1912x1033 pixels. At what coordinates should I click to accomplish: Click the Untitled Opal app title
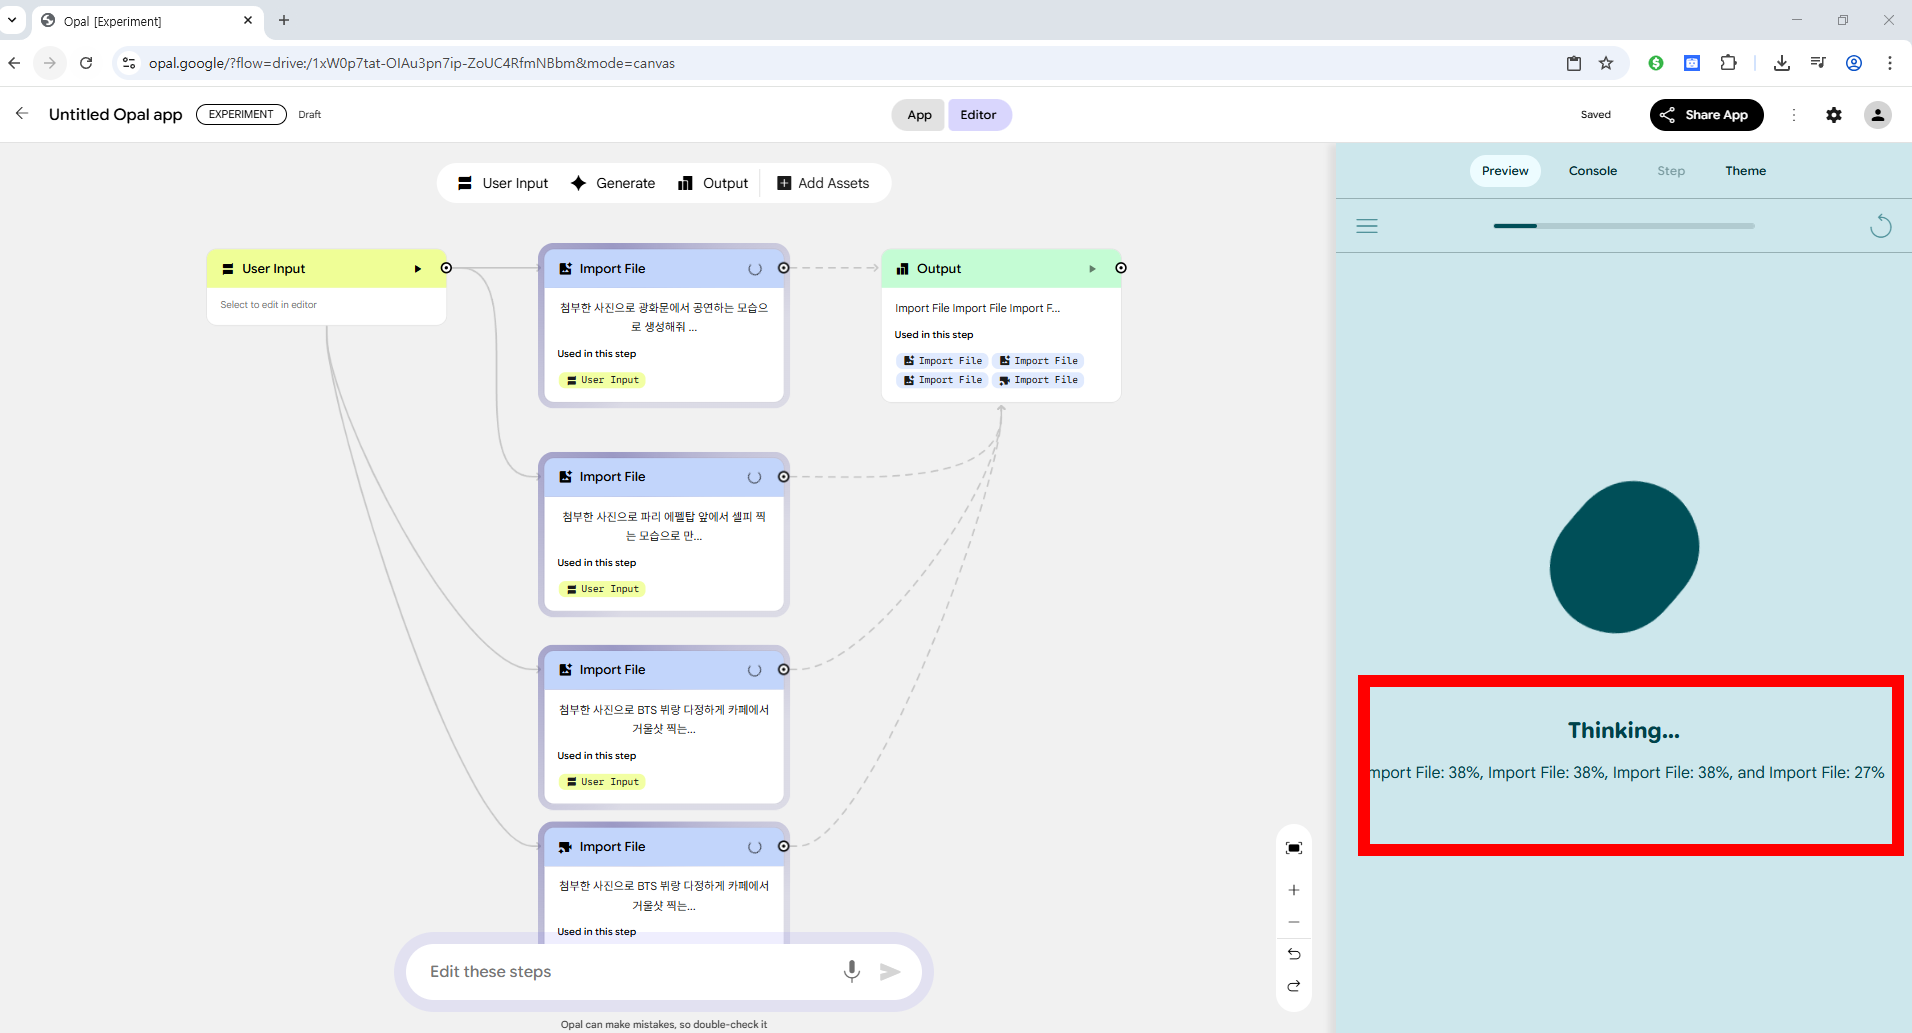click(x=116, y=114)
